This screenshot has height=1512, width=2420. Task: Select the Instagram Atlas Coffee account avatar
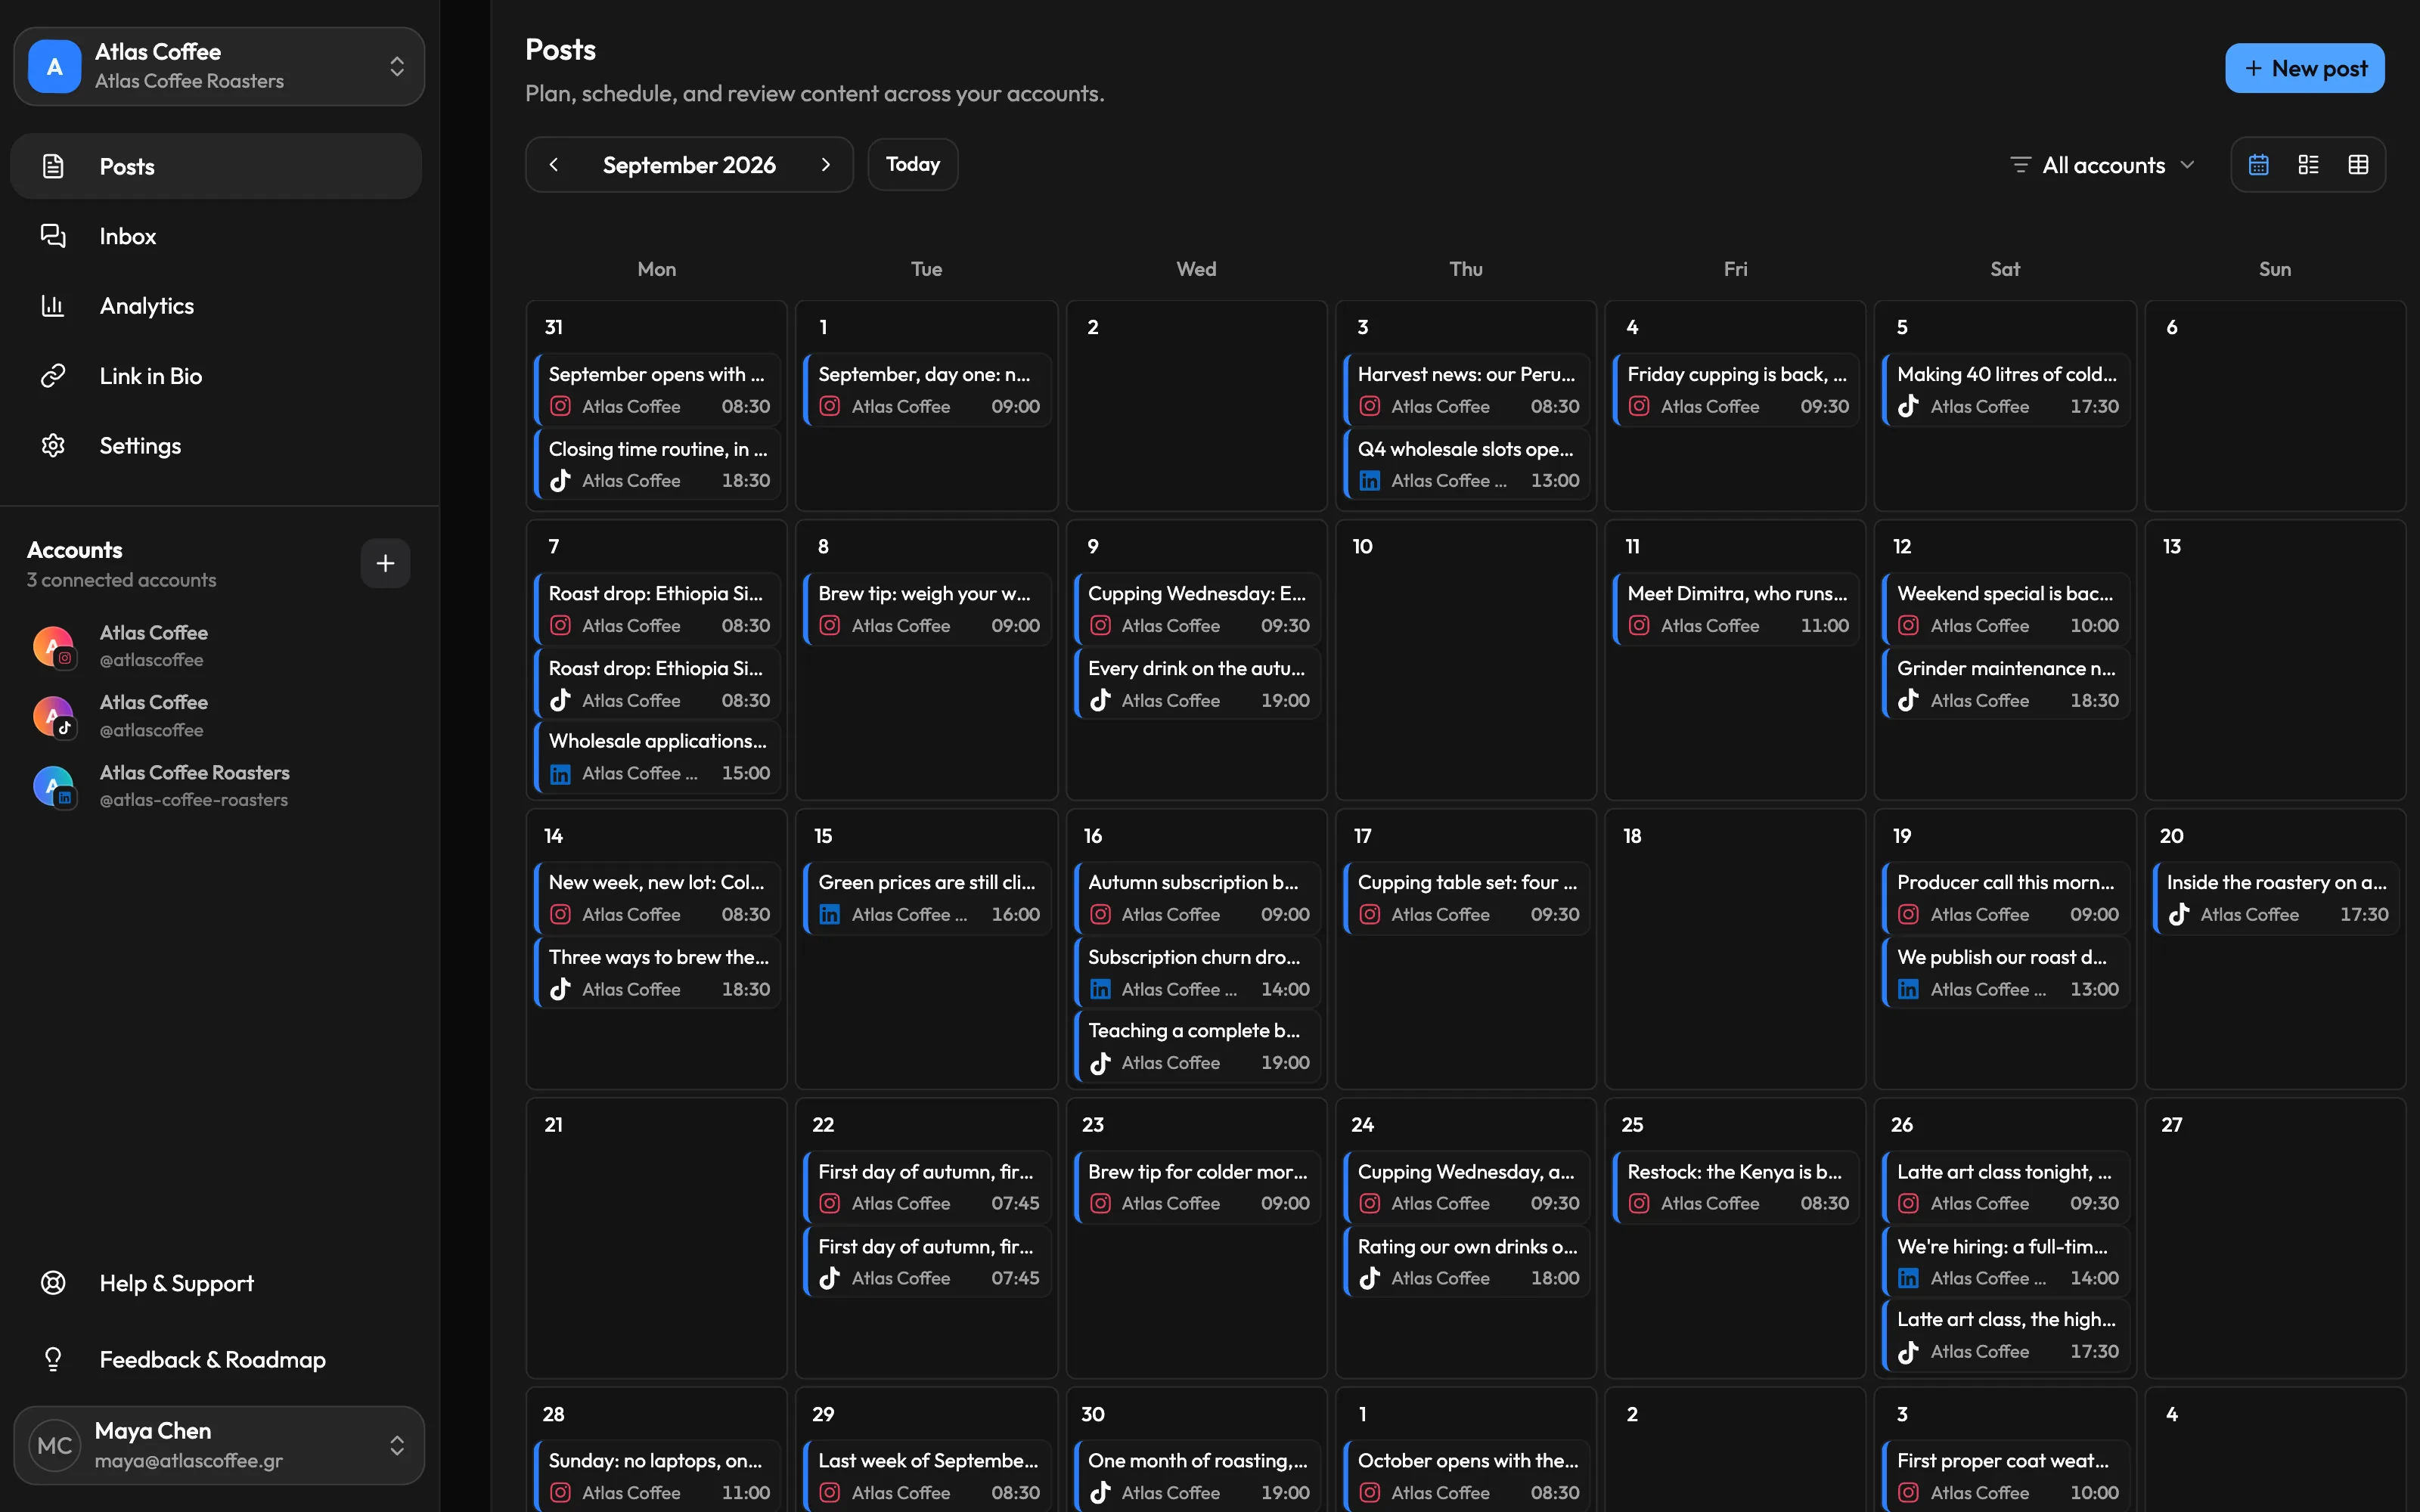pos(54,646)
